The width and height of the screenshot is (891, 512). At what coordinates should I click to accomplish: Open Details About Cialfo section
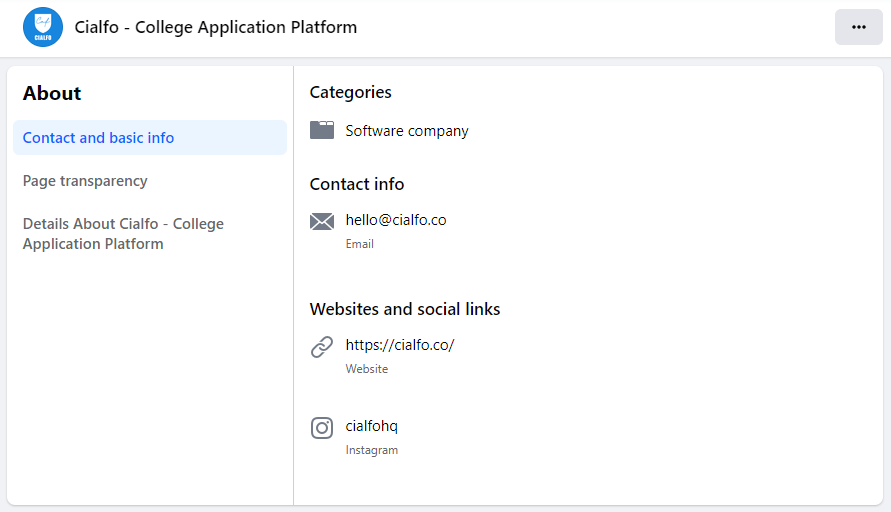123,234
